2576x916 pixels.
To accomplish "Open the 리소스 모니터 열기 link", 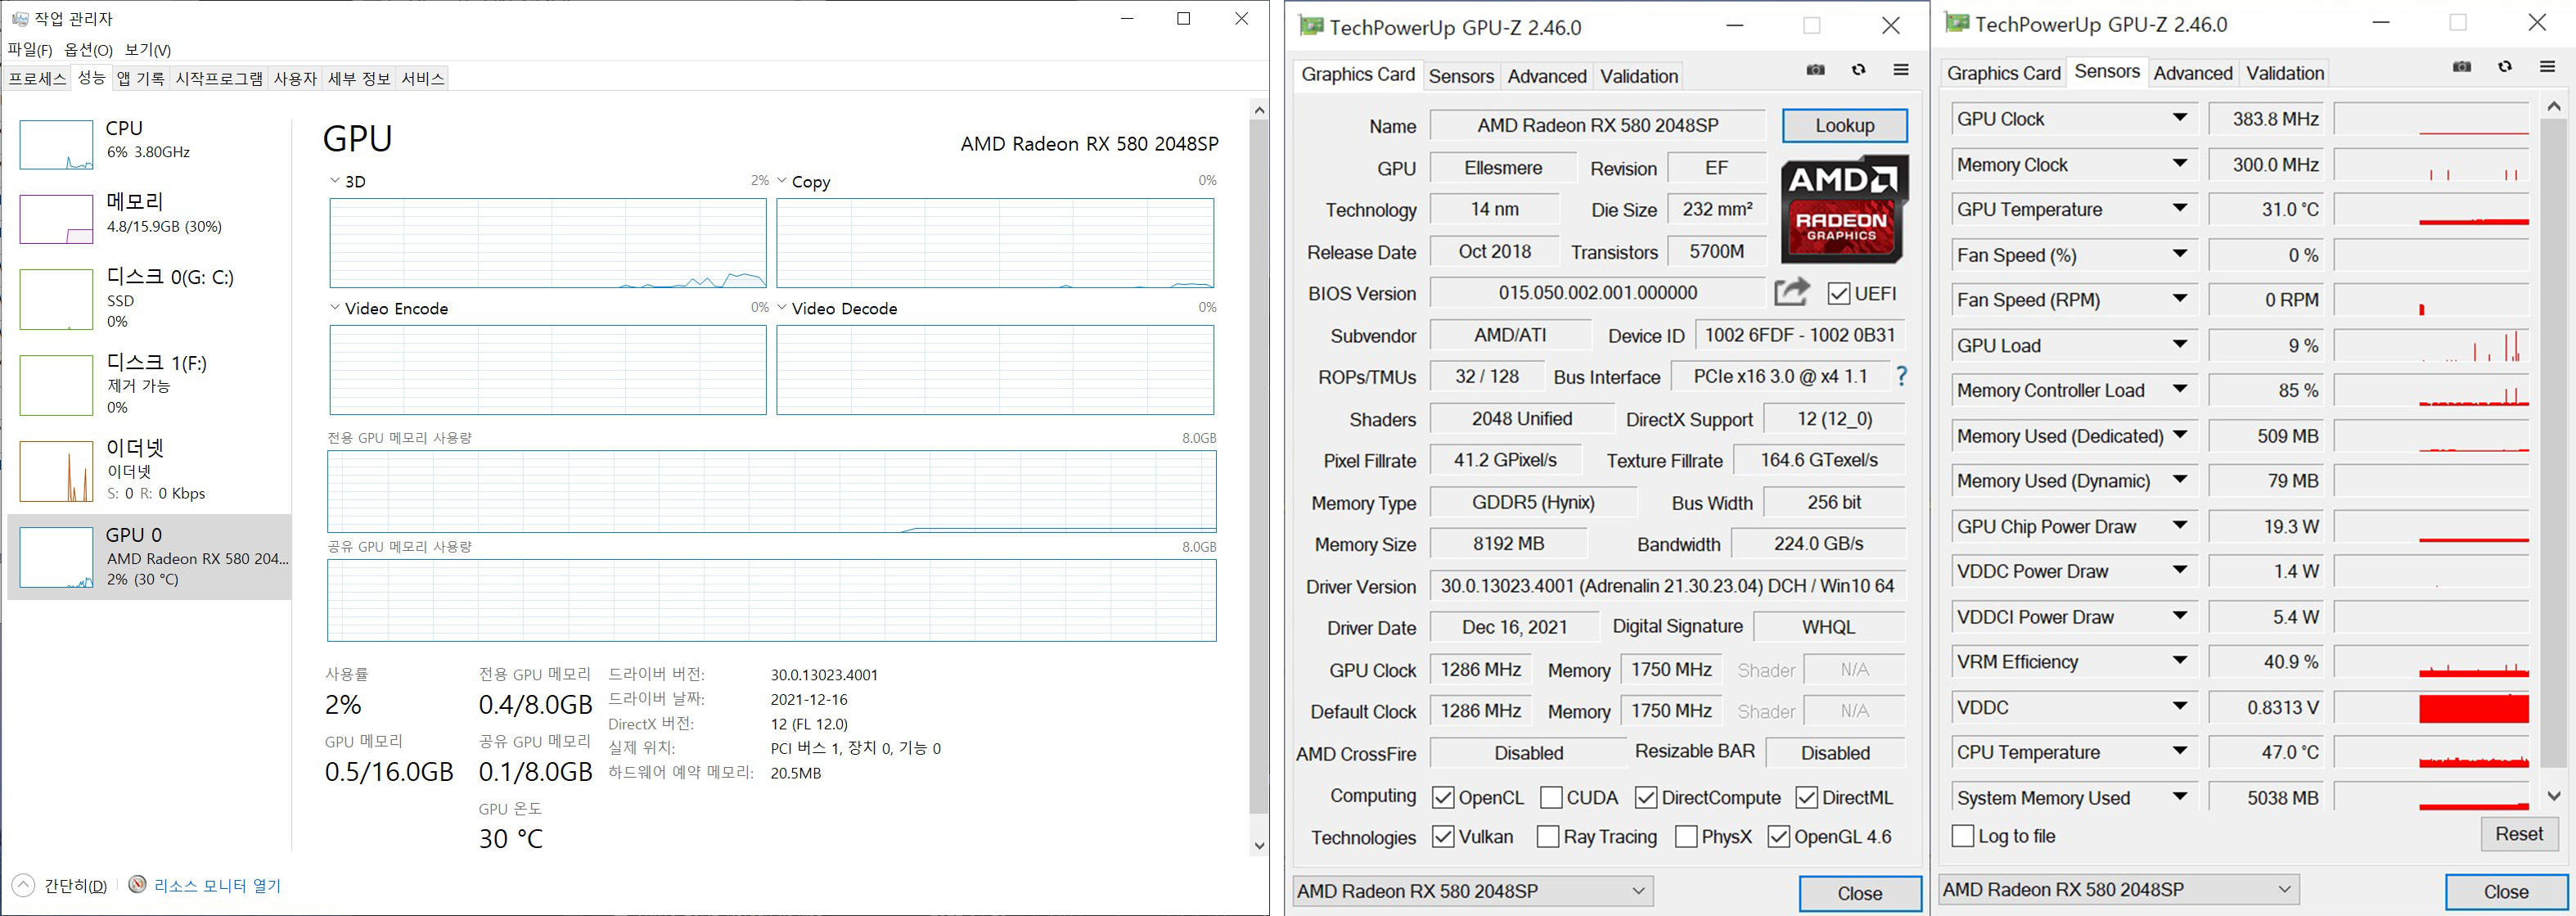I will point(217,885).
